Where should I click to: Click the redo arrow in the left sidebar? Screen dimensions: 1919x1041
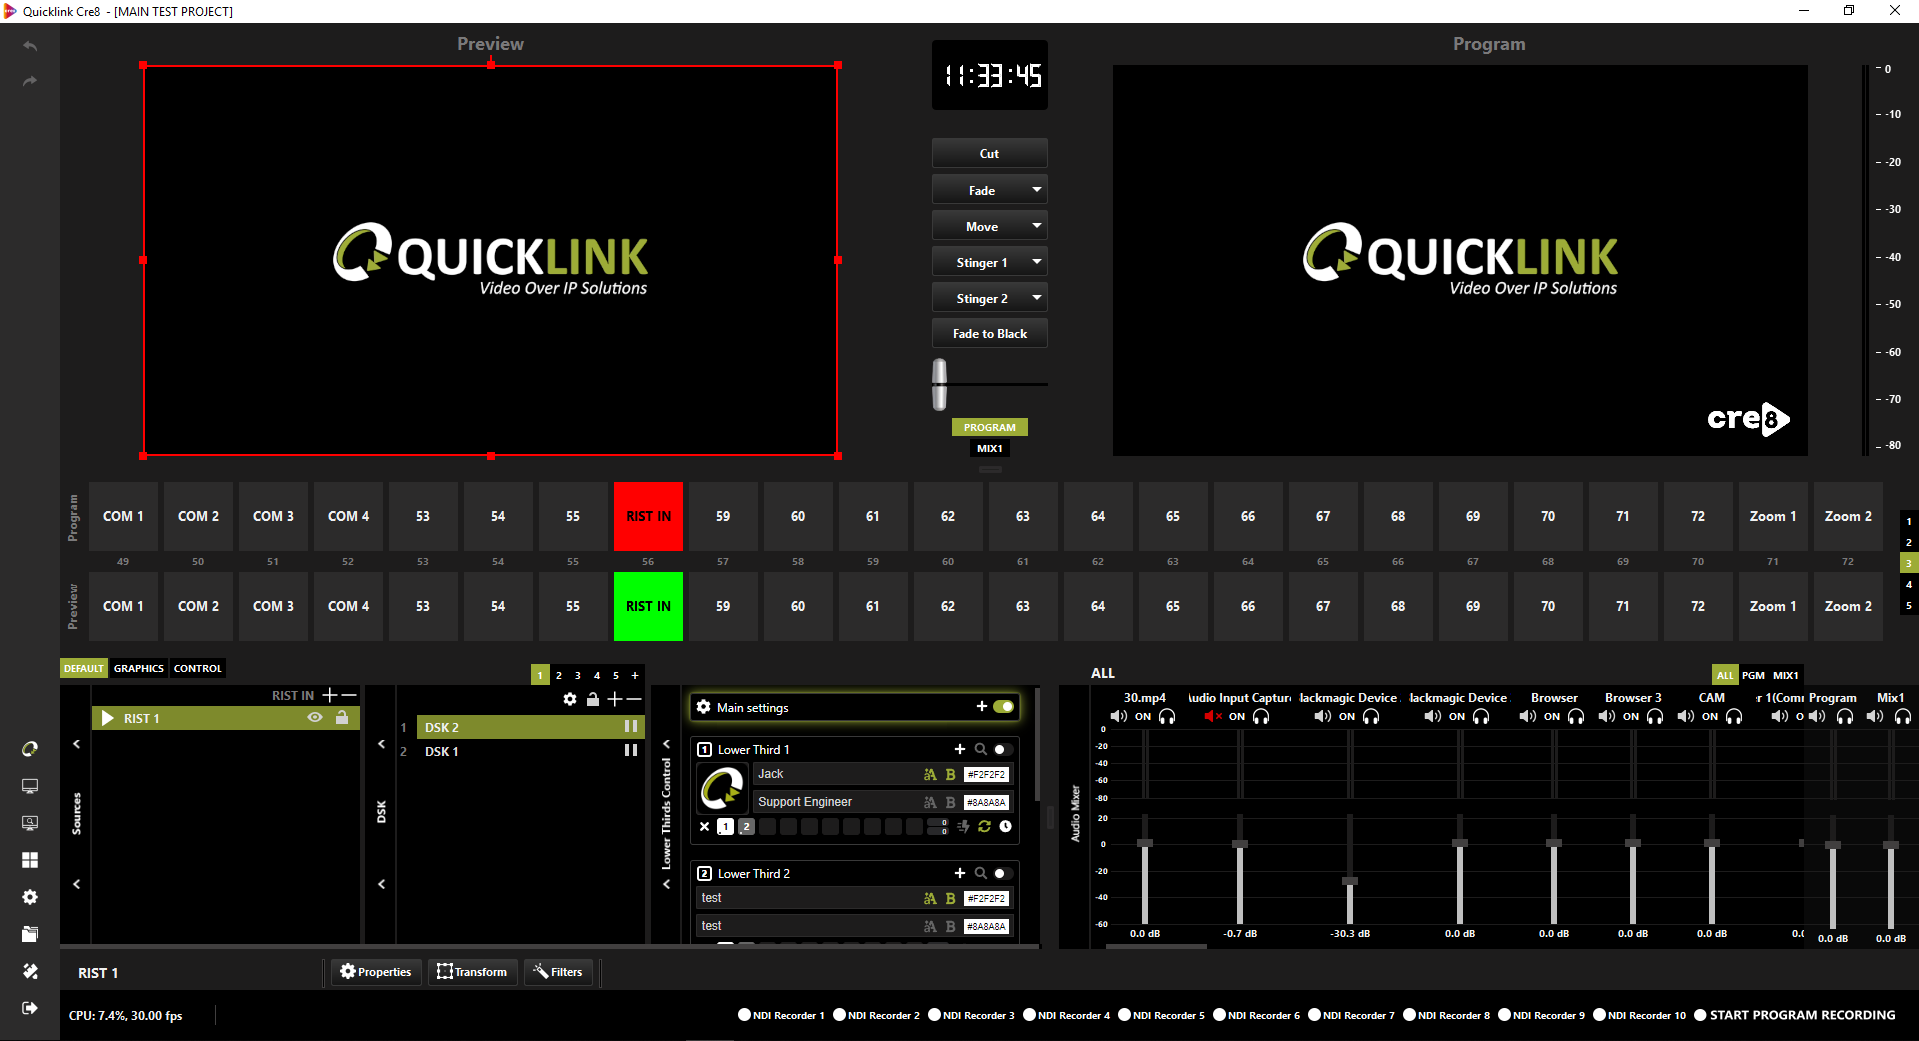click(x=30, y=81)
